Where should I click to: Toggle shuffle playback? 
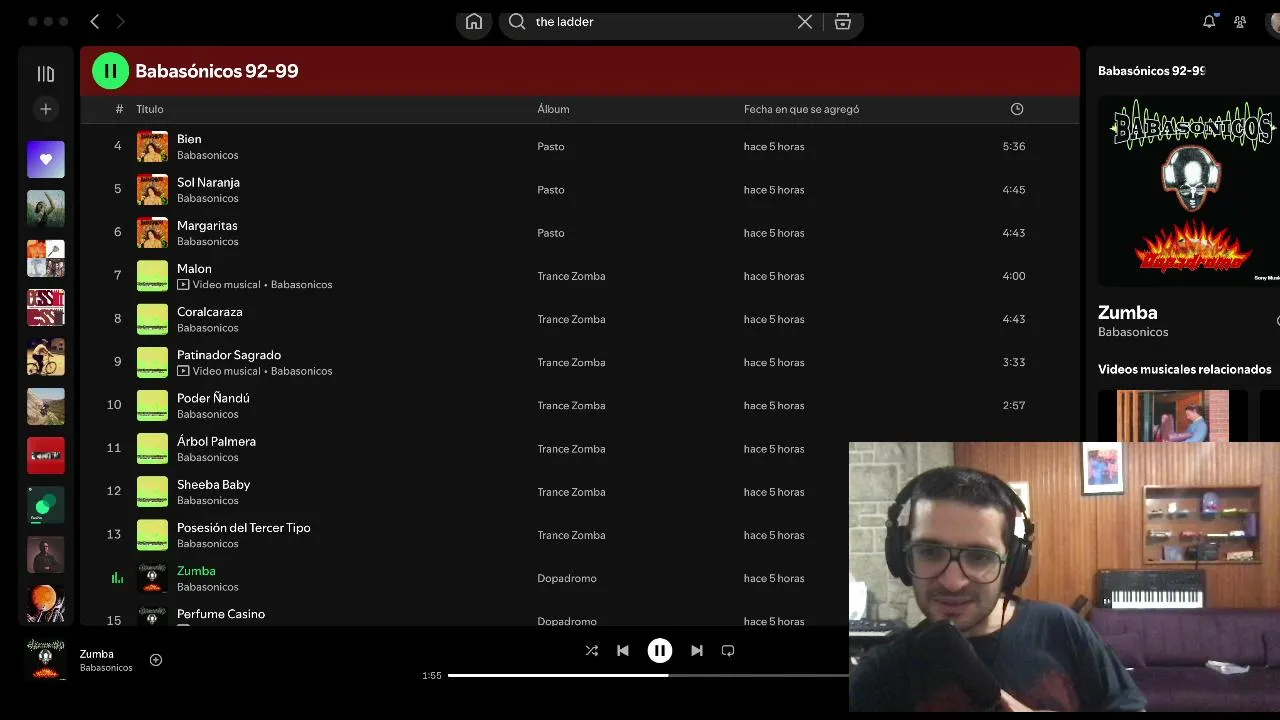pyautogui.click(x=592, y=650)
